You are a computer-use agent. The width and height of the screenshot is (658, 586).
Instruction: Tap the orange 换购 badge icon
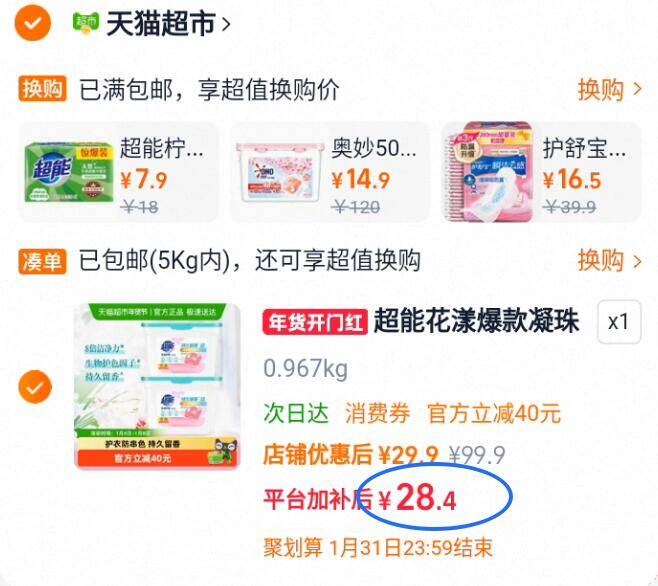[x=42, y=89]
